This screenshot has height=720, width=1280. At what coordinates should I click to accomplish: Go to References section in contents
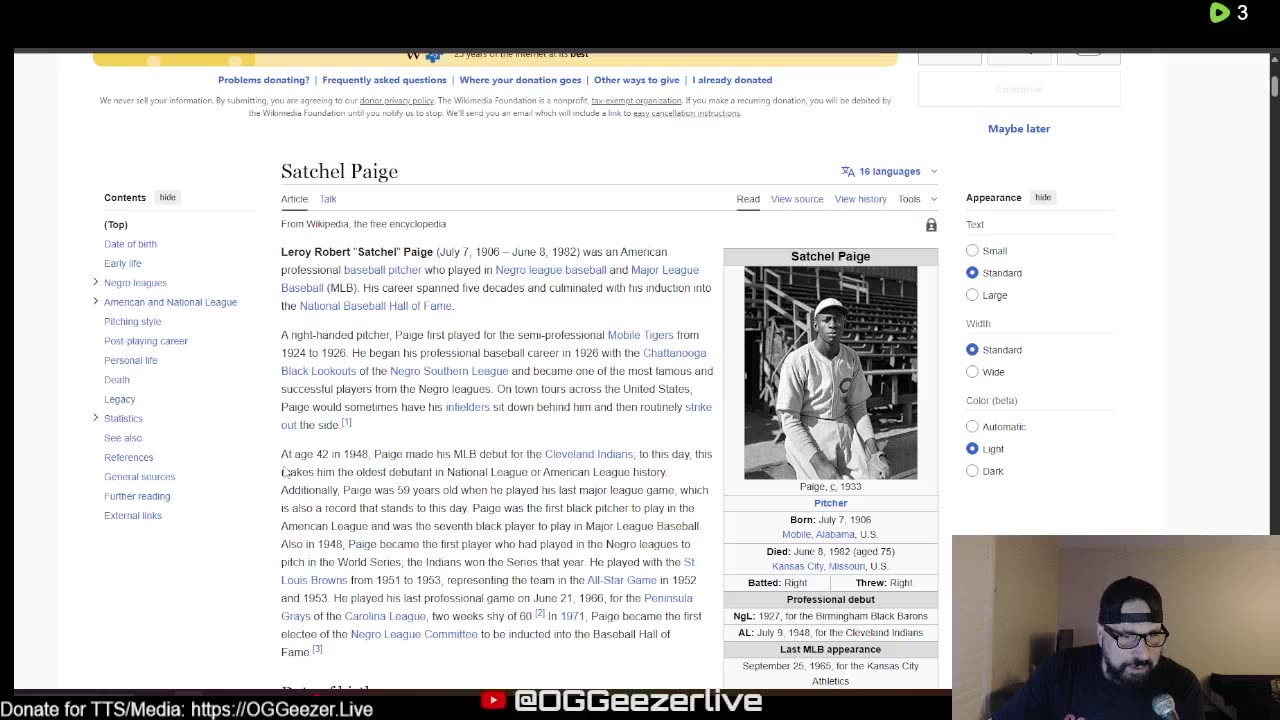click(129, 457)
